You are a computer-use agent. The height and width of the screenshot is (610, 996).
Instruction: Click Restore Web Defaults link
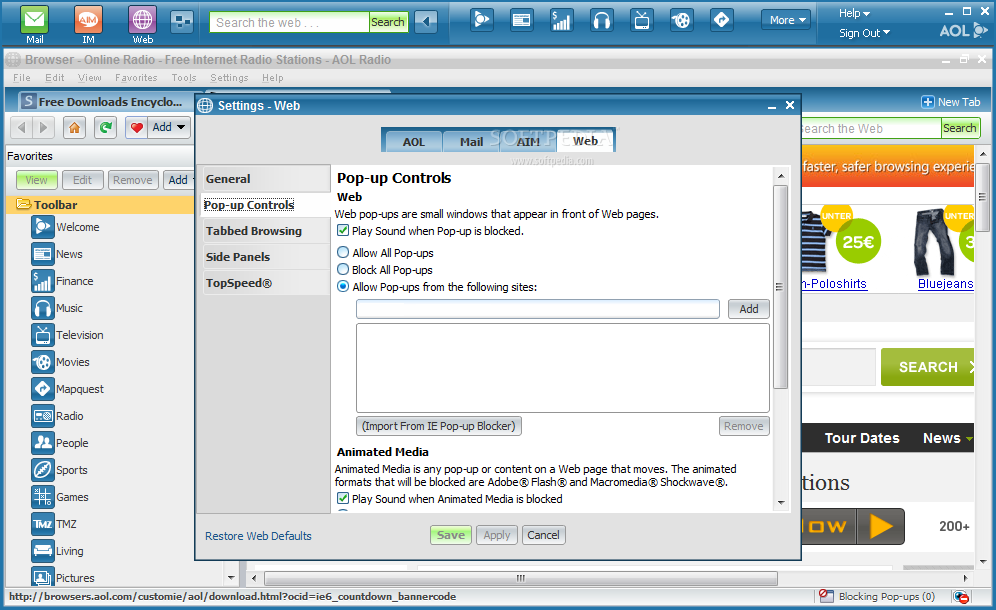click(x=258, y=536)
